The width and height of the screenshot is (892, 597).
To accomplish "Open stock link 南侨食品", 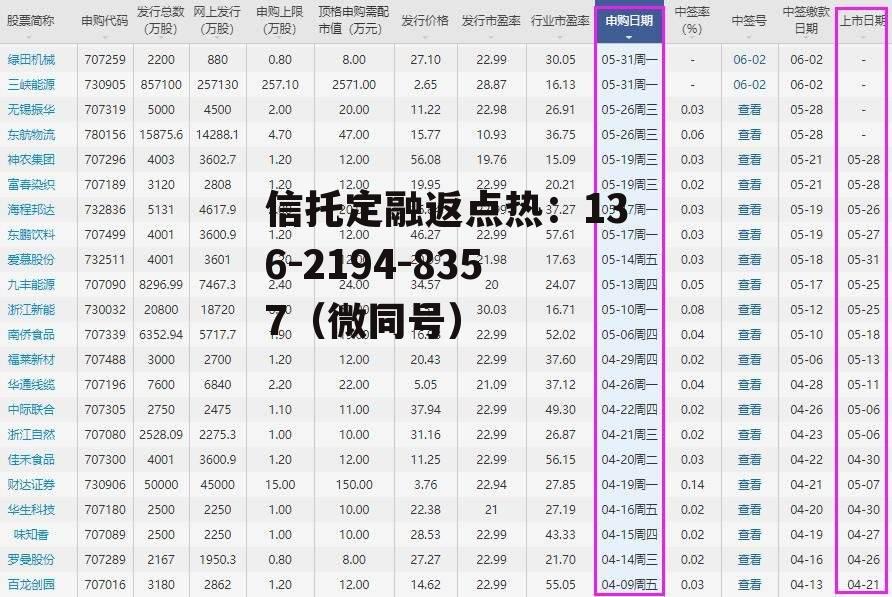I will coord(31,335).
